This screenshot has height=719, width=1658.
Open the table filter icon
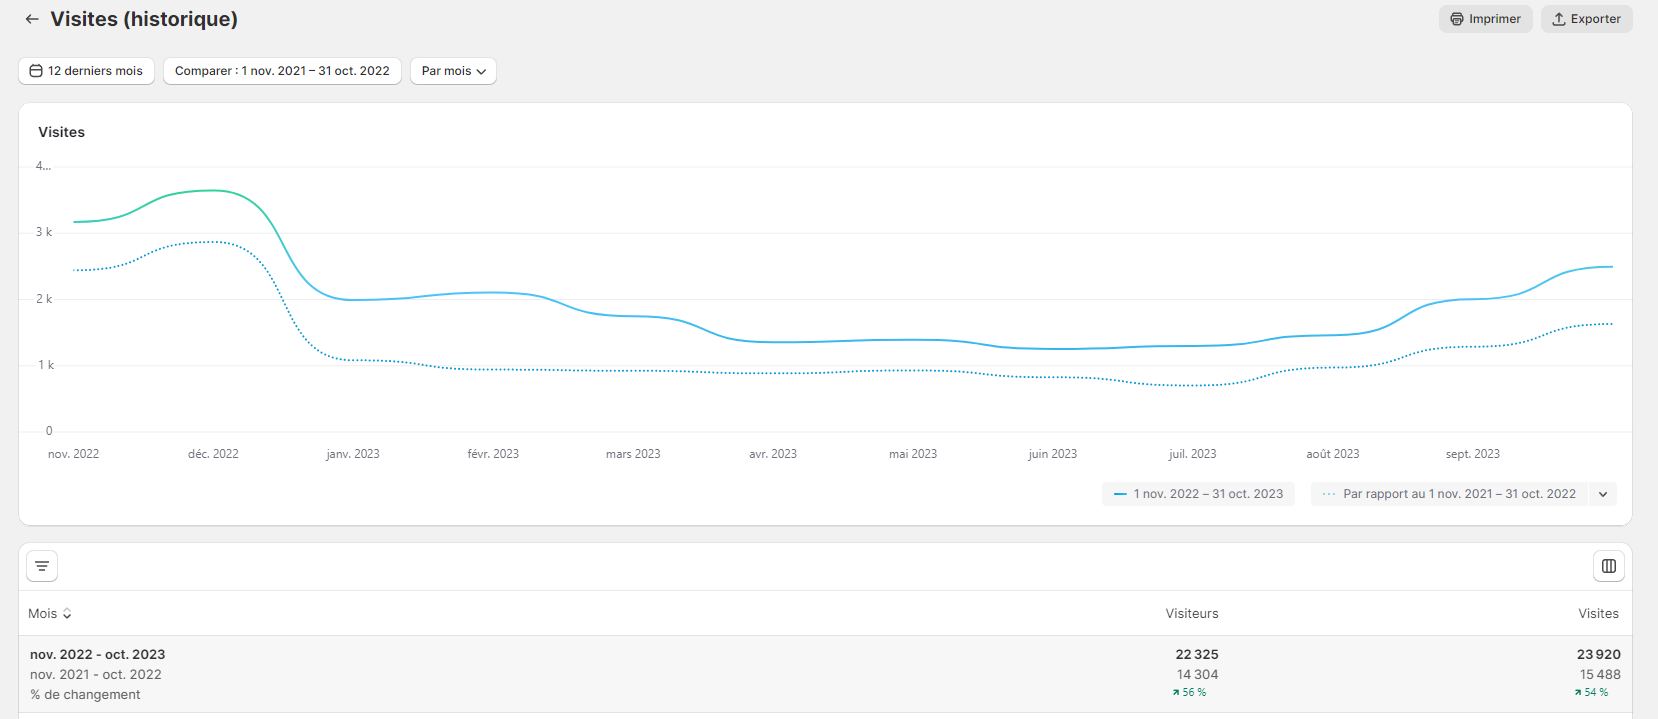(42, 566)
